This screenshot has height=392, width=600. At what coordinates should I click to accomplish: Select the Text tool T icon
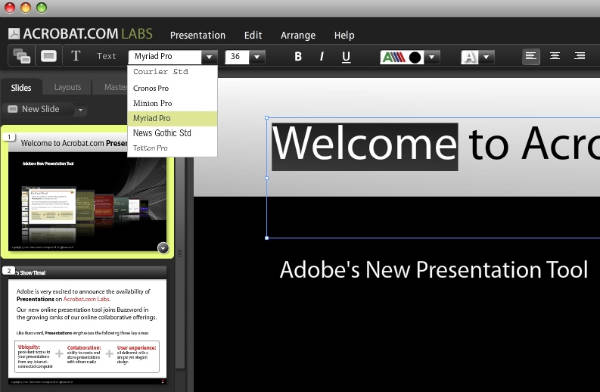(76, 56)
